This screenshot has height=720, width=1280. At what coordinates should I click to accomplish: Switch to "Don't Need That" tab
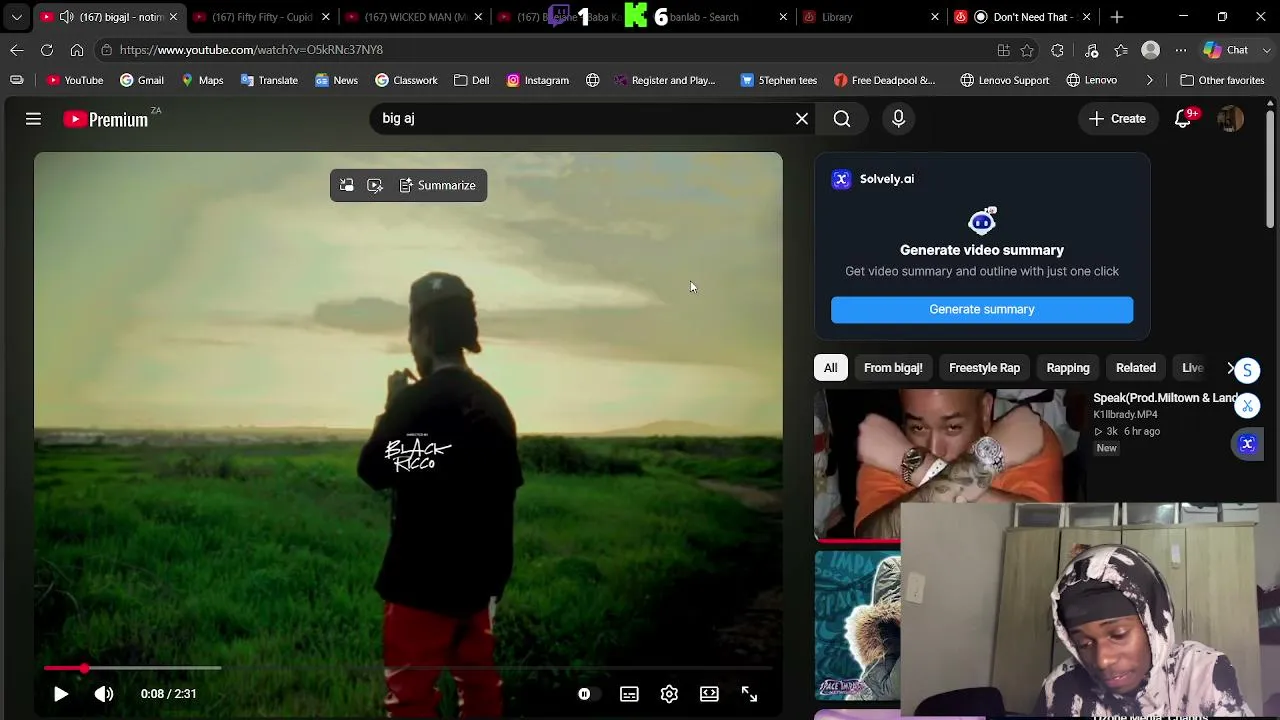1022,17
